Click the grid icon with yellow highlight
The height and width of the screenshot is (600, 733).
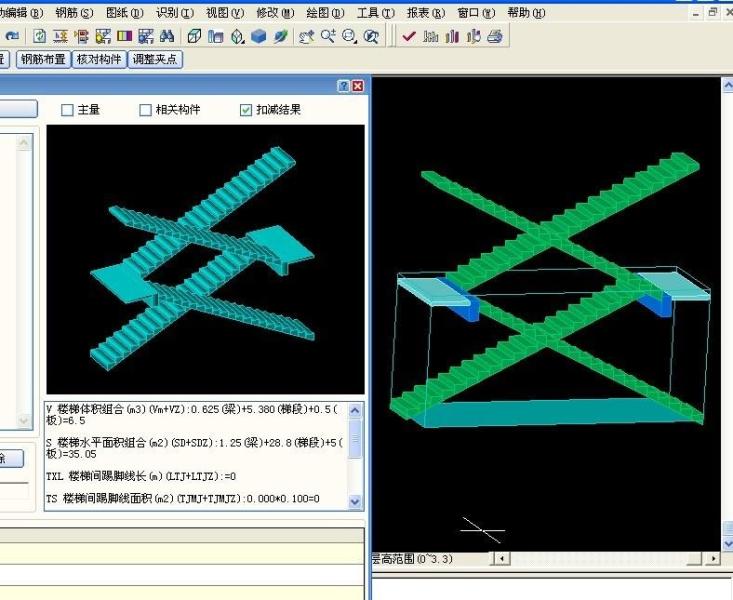[103, 36]
